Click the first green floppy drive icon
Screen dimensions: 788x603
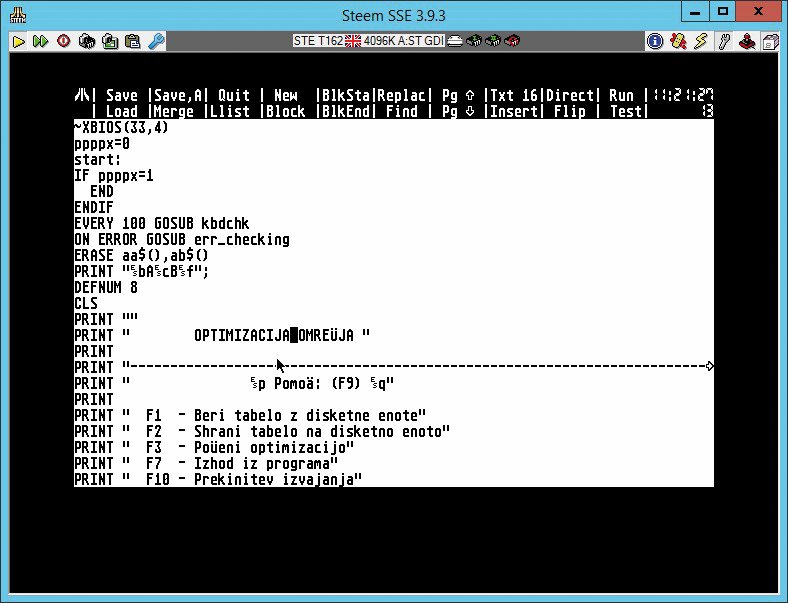point(474,41)
